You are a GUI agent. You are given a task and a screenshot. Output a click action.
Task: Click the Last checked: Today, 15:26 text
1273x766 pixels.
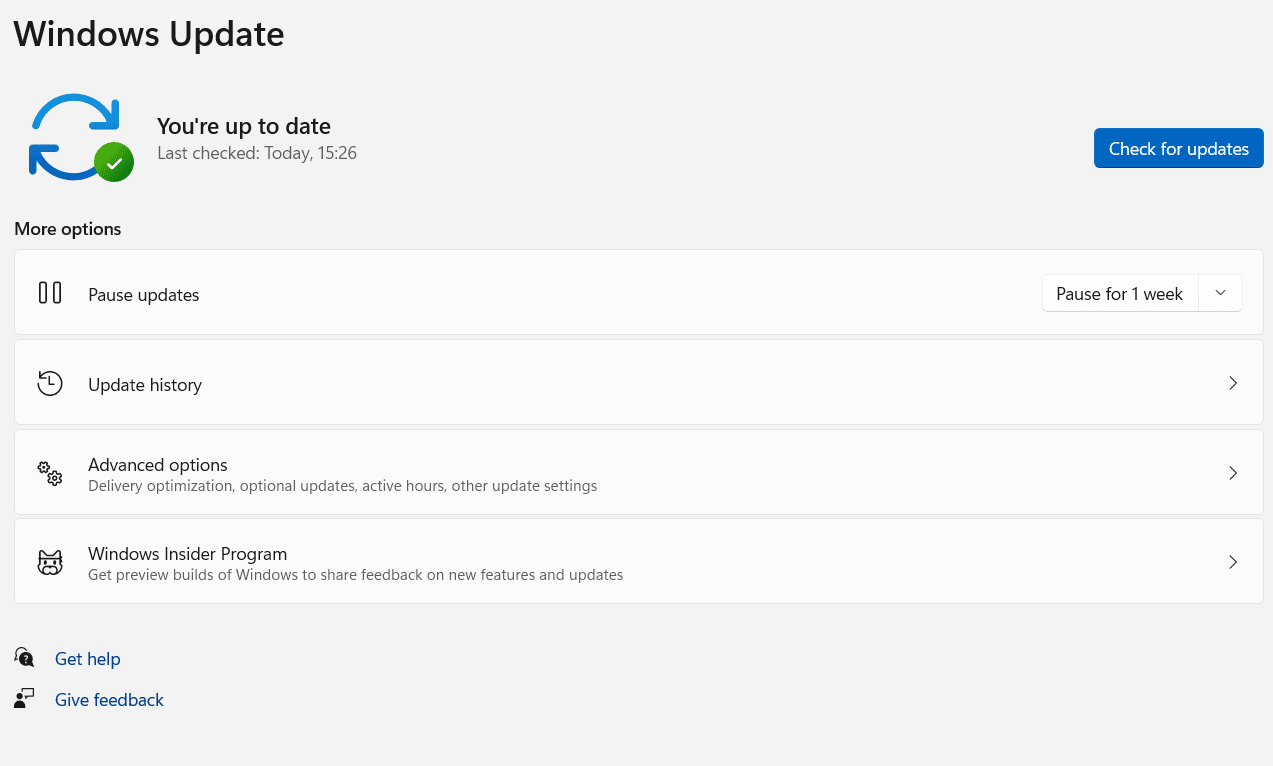click(257, 153)
